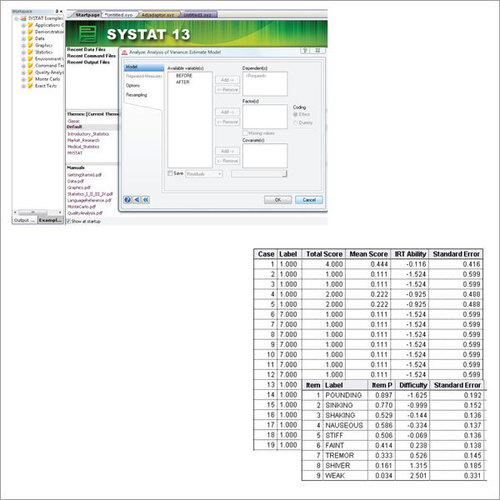The height and width of the screenshot is (500, 500).
Task: Pin the Workspace panel using pin icon
Action: (57, 11)
